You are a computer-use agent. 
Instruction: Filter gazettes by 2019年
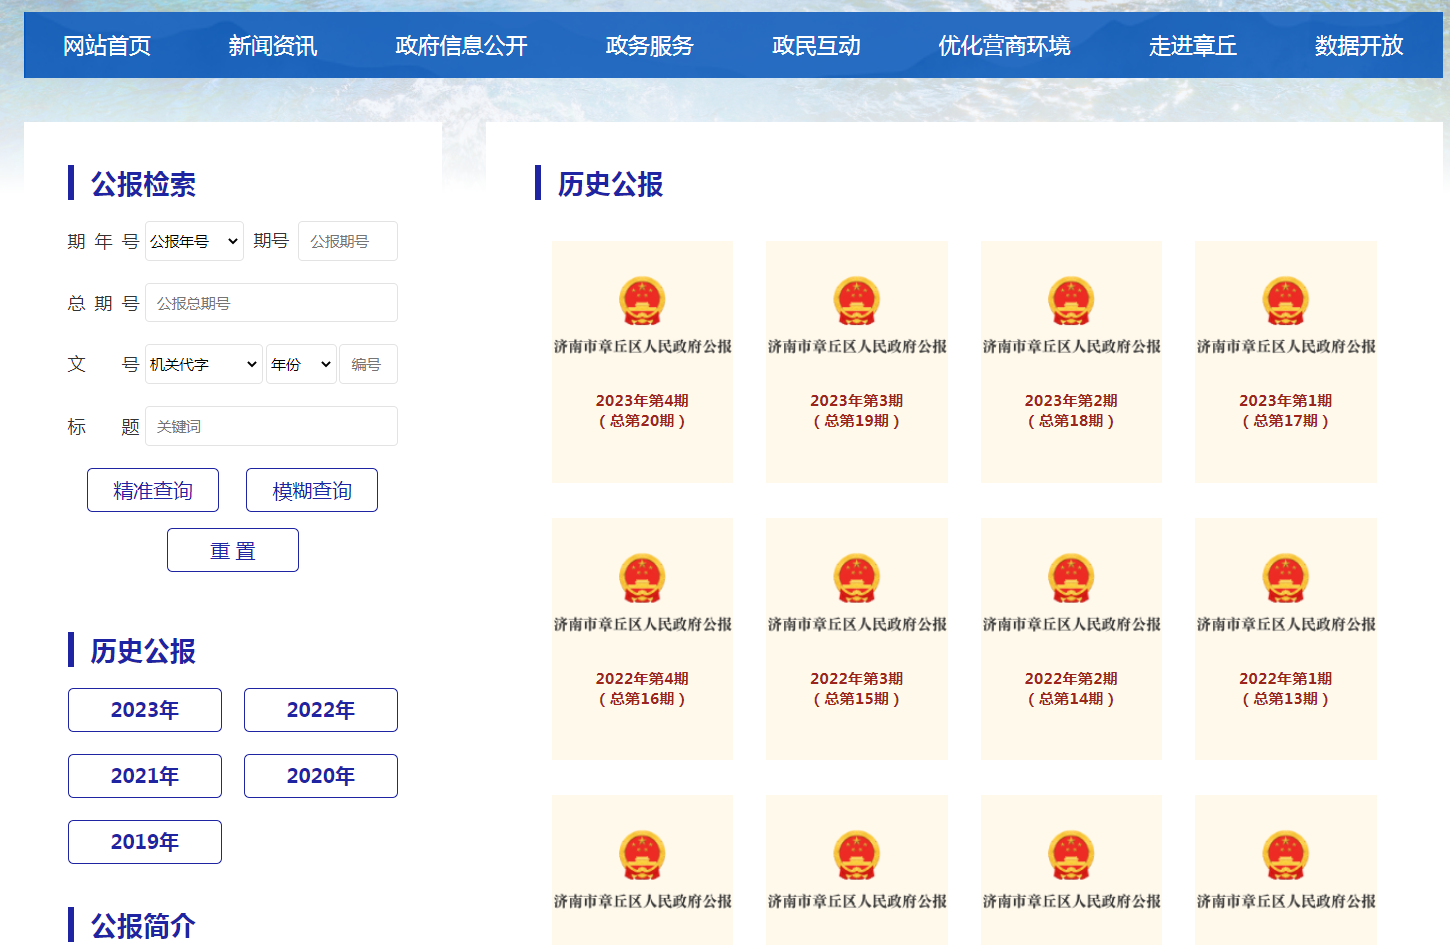click(145, 842)
